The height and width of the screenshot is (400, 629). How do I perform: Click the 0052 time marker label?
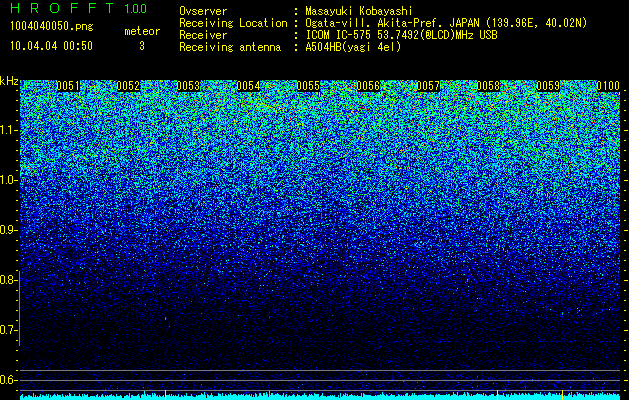pos(128,86)
